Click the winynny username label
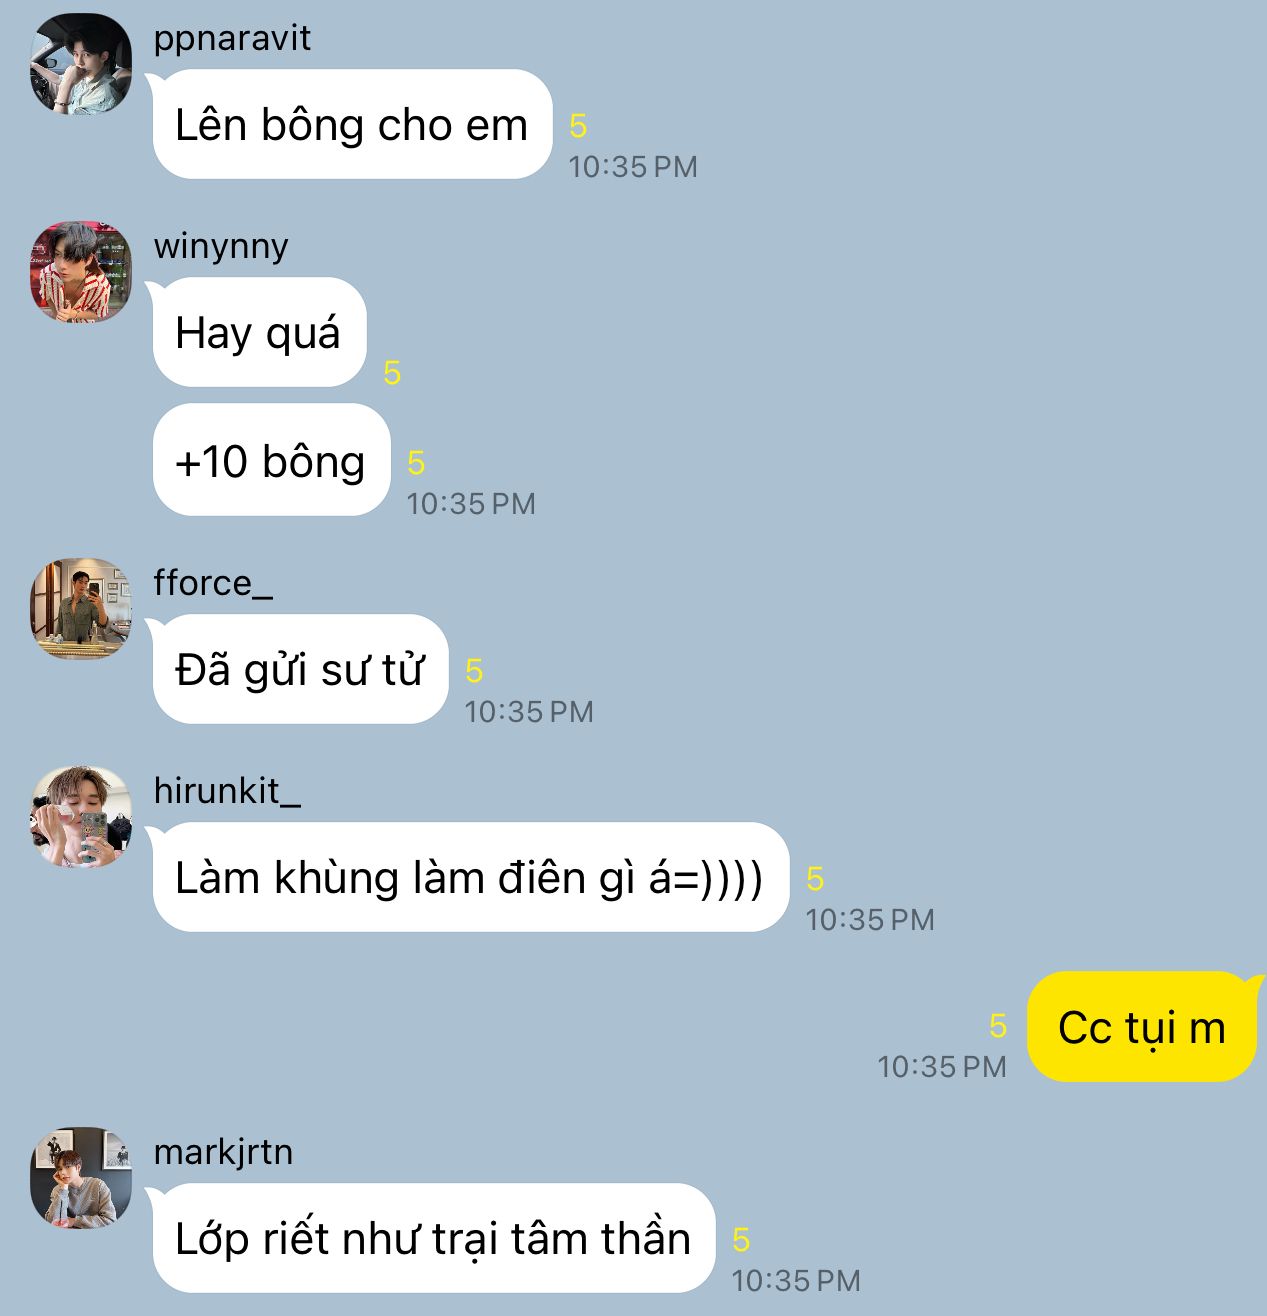The width and height of the screenshot is (1267, 1316). (x=221, y=246)
